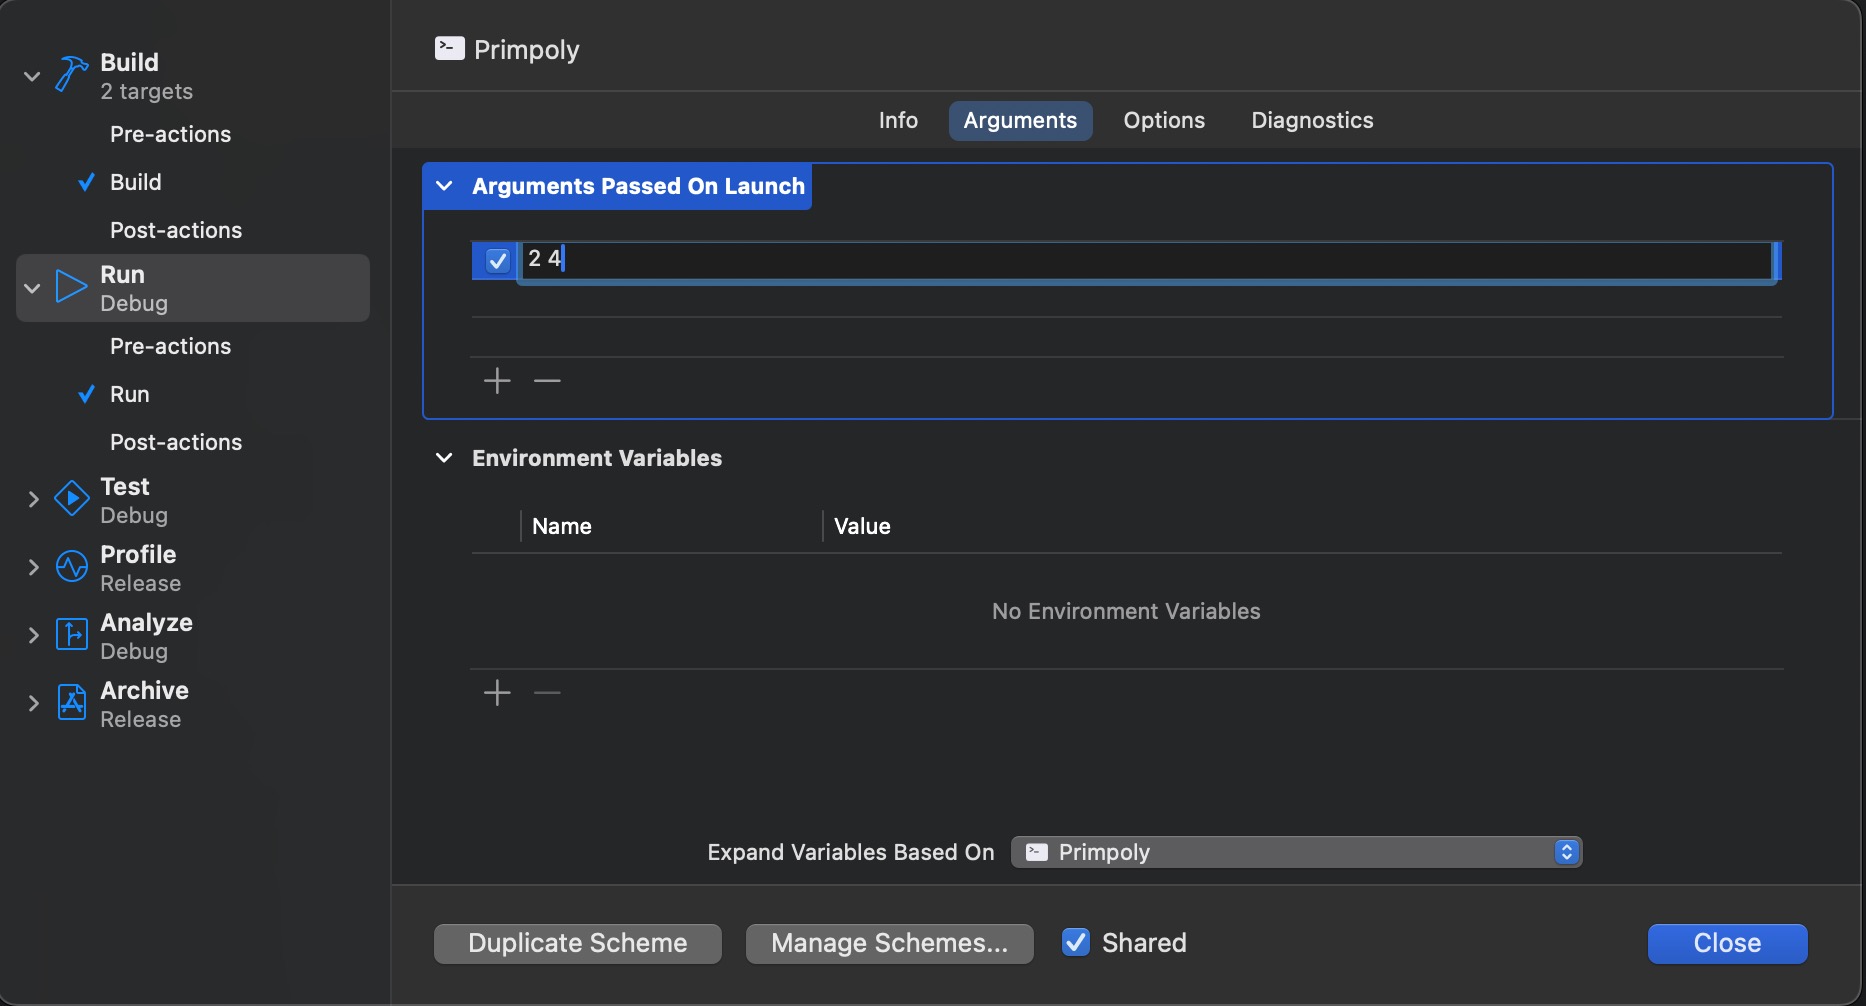Screen dimensions: 1866x1006
Task: Click the Test diamond play icon
Action: 71,498
